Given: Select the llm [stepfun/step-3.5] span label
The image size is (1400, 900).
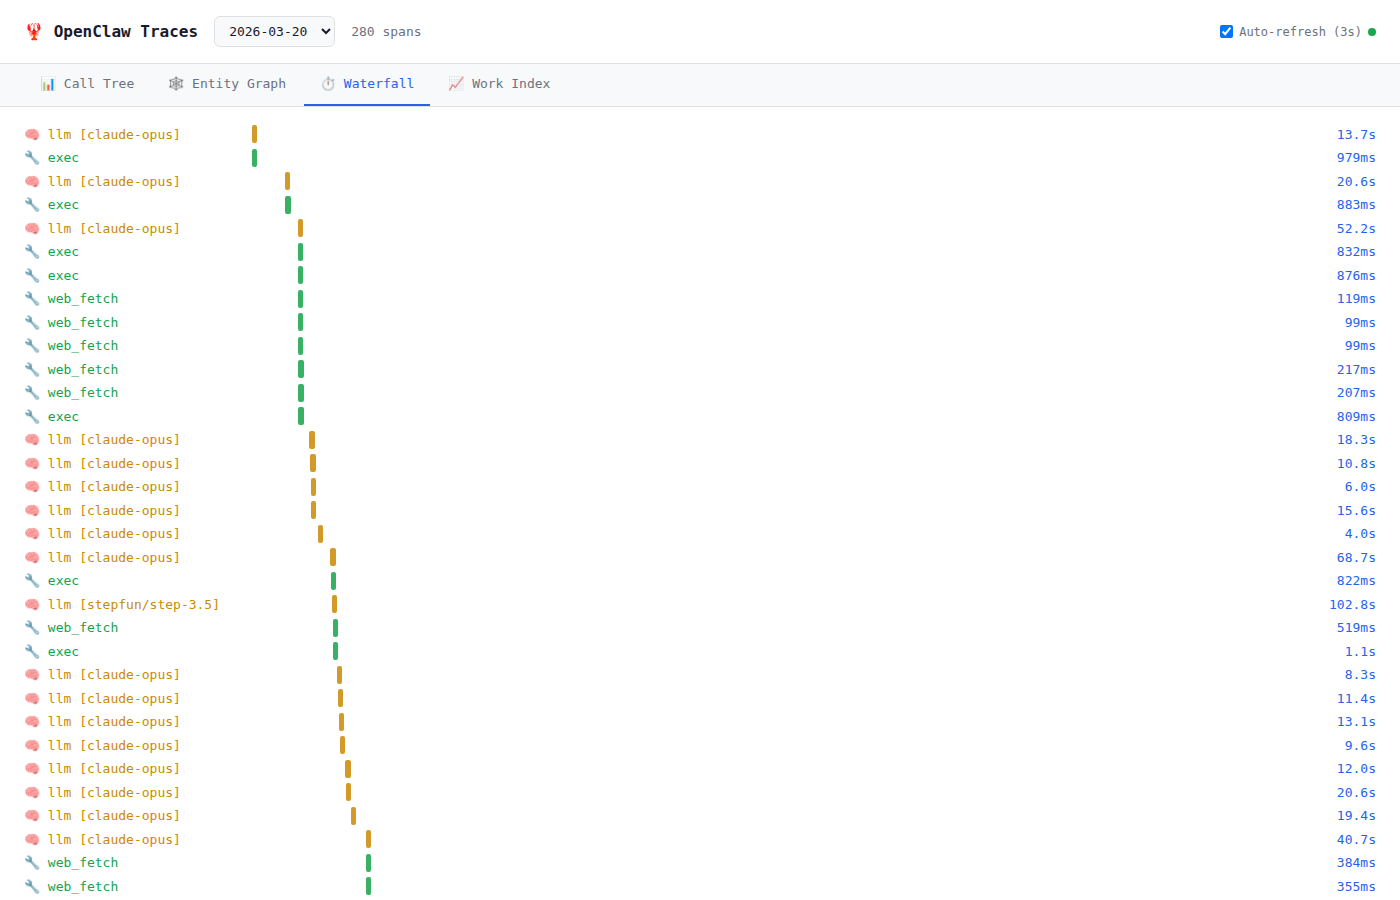Looking at the screenshot, I should [x=133, y=605].
